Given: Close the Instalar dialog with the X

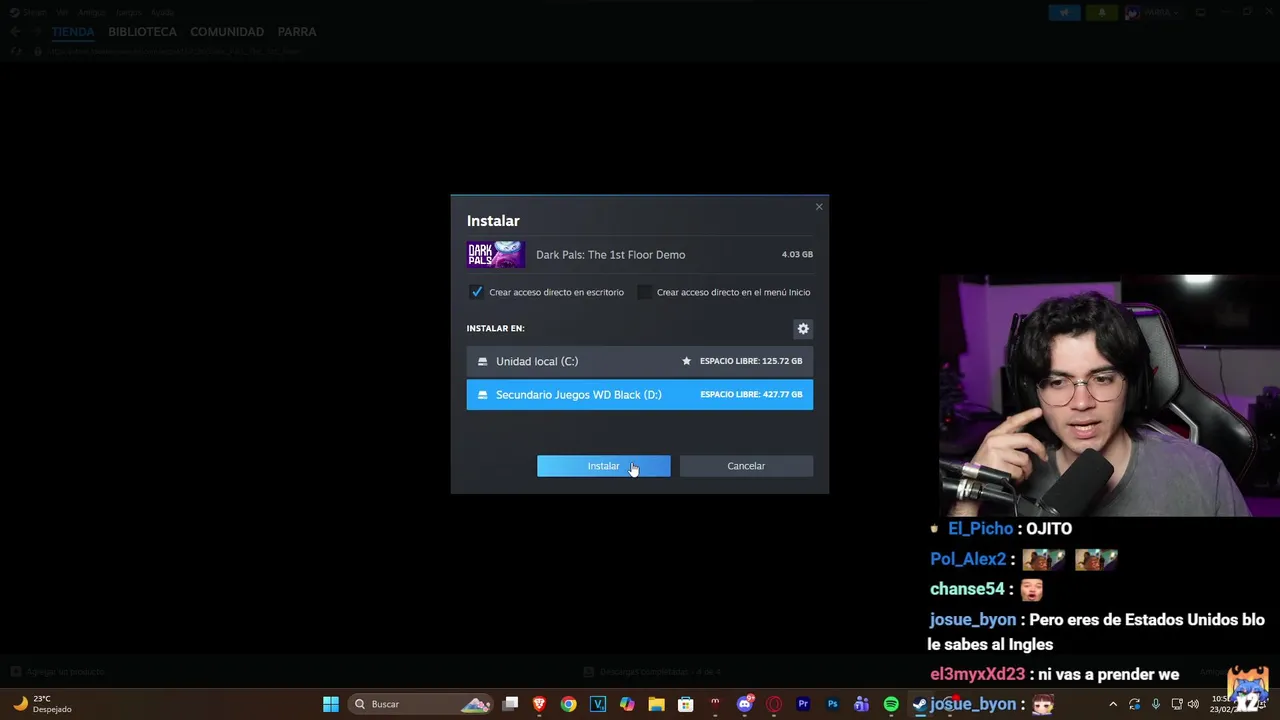Looking at the screenshot, I should pyautogui.click(x=819, y=207).
